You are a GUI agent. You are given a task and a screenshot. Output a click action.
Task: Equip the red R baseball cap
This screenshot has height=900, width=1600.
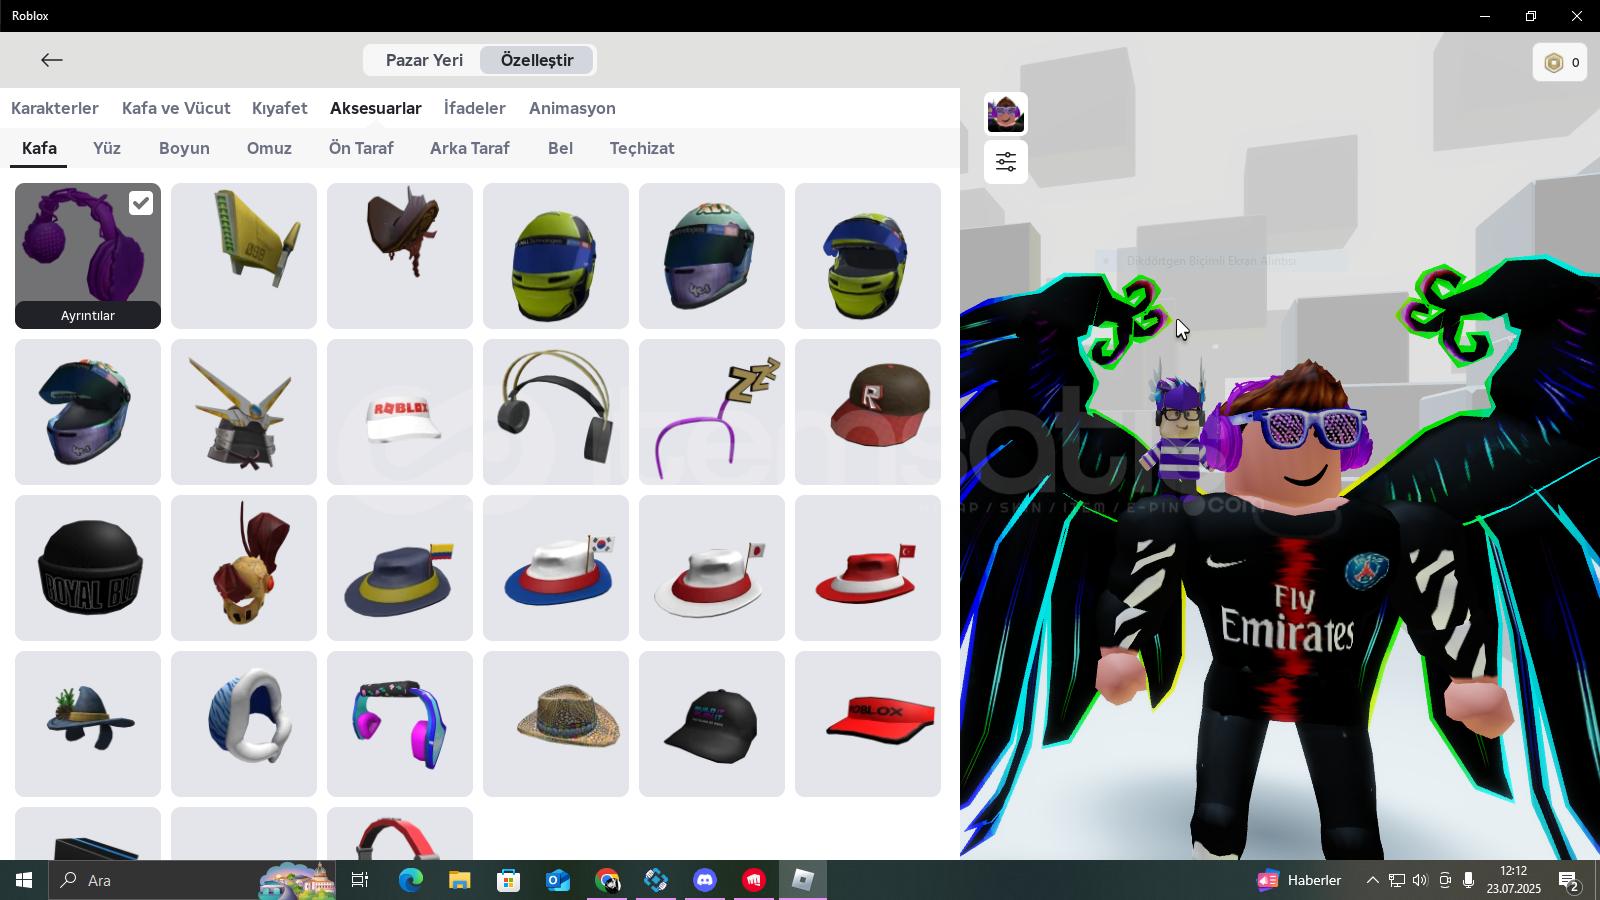(868, 412)
